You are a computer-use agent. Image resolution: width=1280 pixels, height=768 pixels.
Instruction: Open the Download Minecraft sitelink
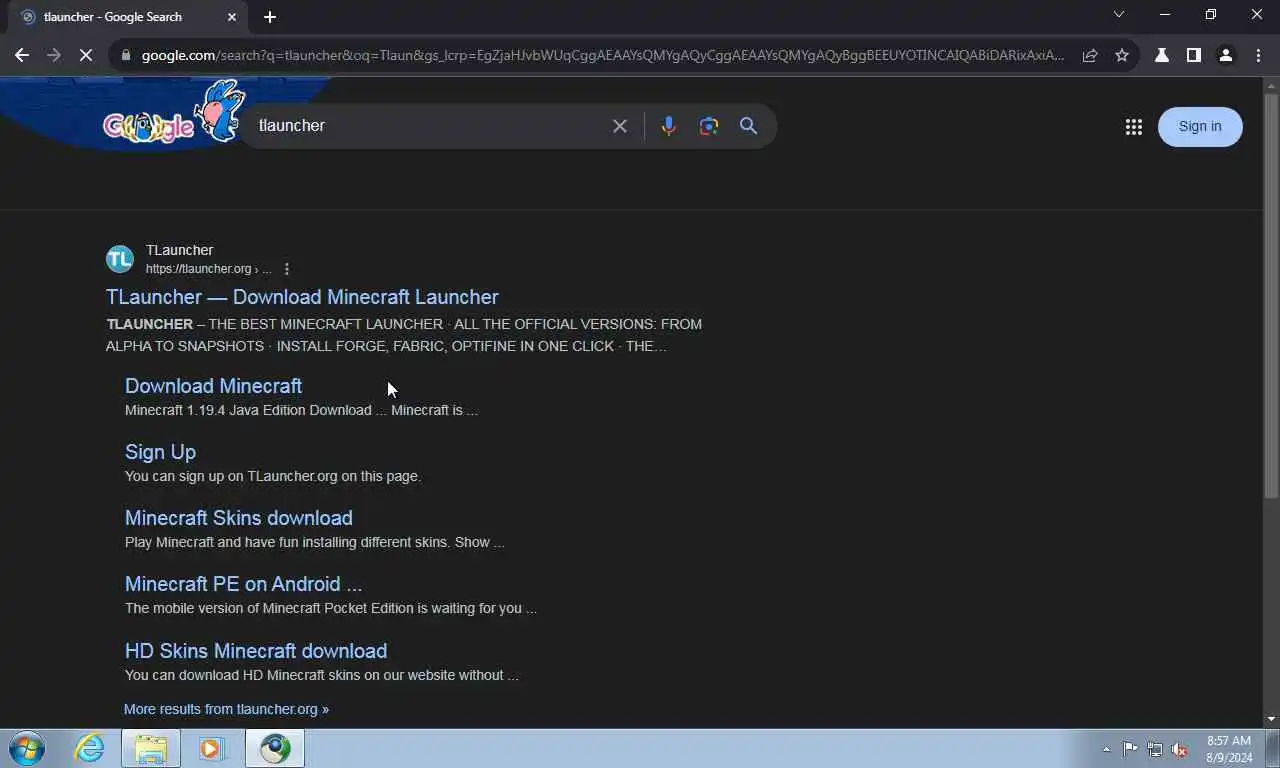click(x=213, y=386)
